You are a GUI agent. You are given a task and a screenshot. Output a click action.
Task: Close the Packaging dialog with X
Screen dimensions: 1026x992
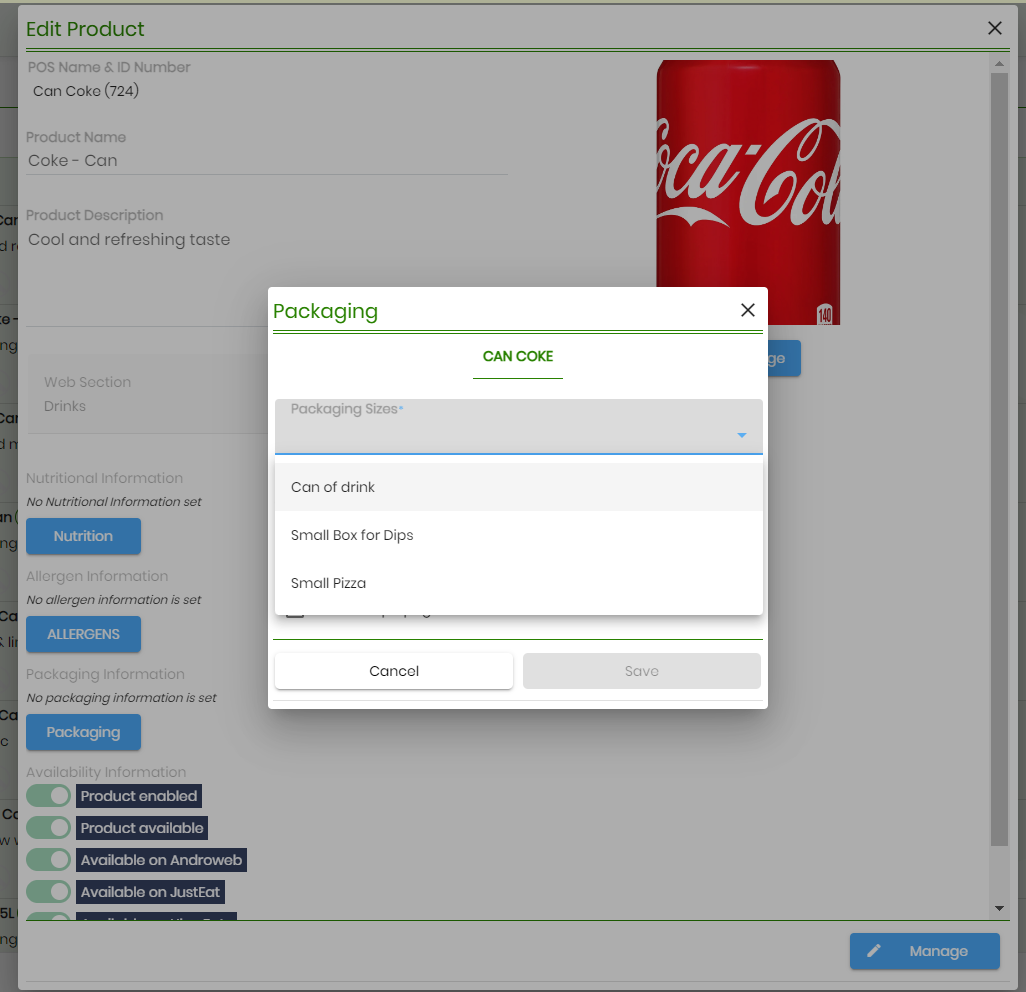[x=747, y=310]
